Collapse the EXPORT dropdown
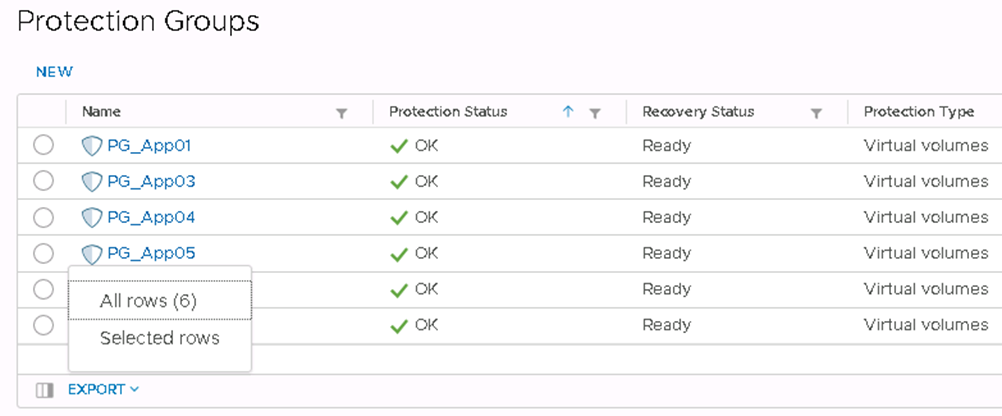 point(103,390)
